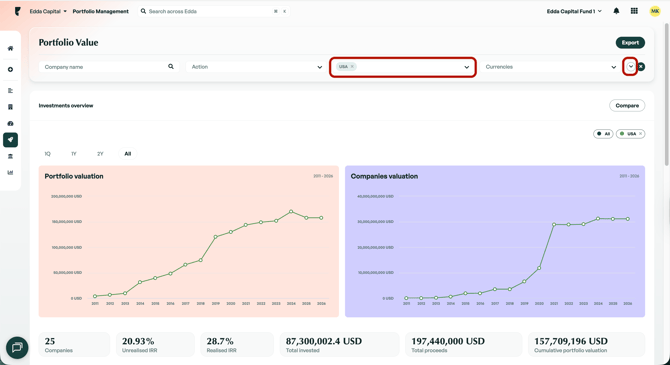Open the dropdown containing the USA tag
This screenshot has width=670, height=365.
[403, 67]
